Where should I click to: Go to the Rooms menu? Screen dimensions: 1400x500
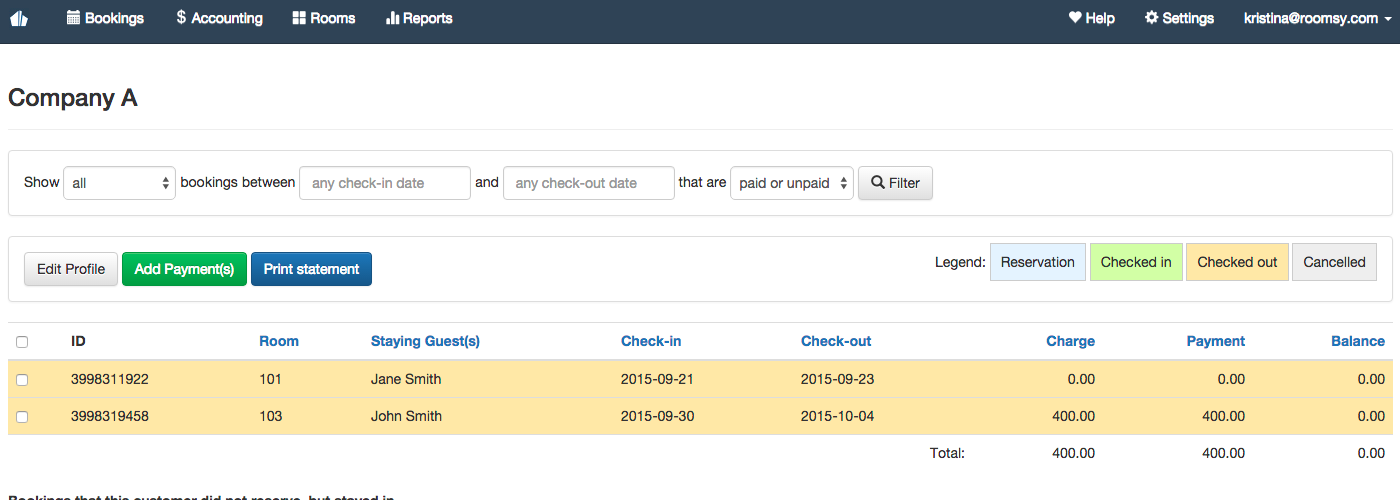tap(324, 18)
